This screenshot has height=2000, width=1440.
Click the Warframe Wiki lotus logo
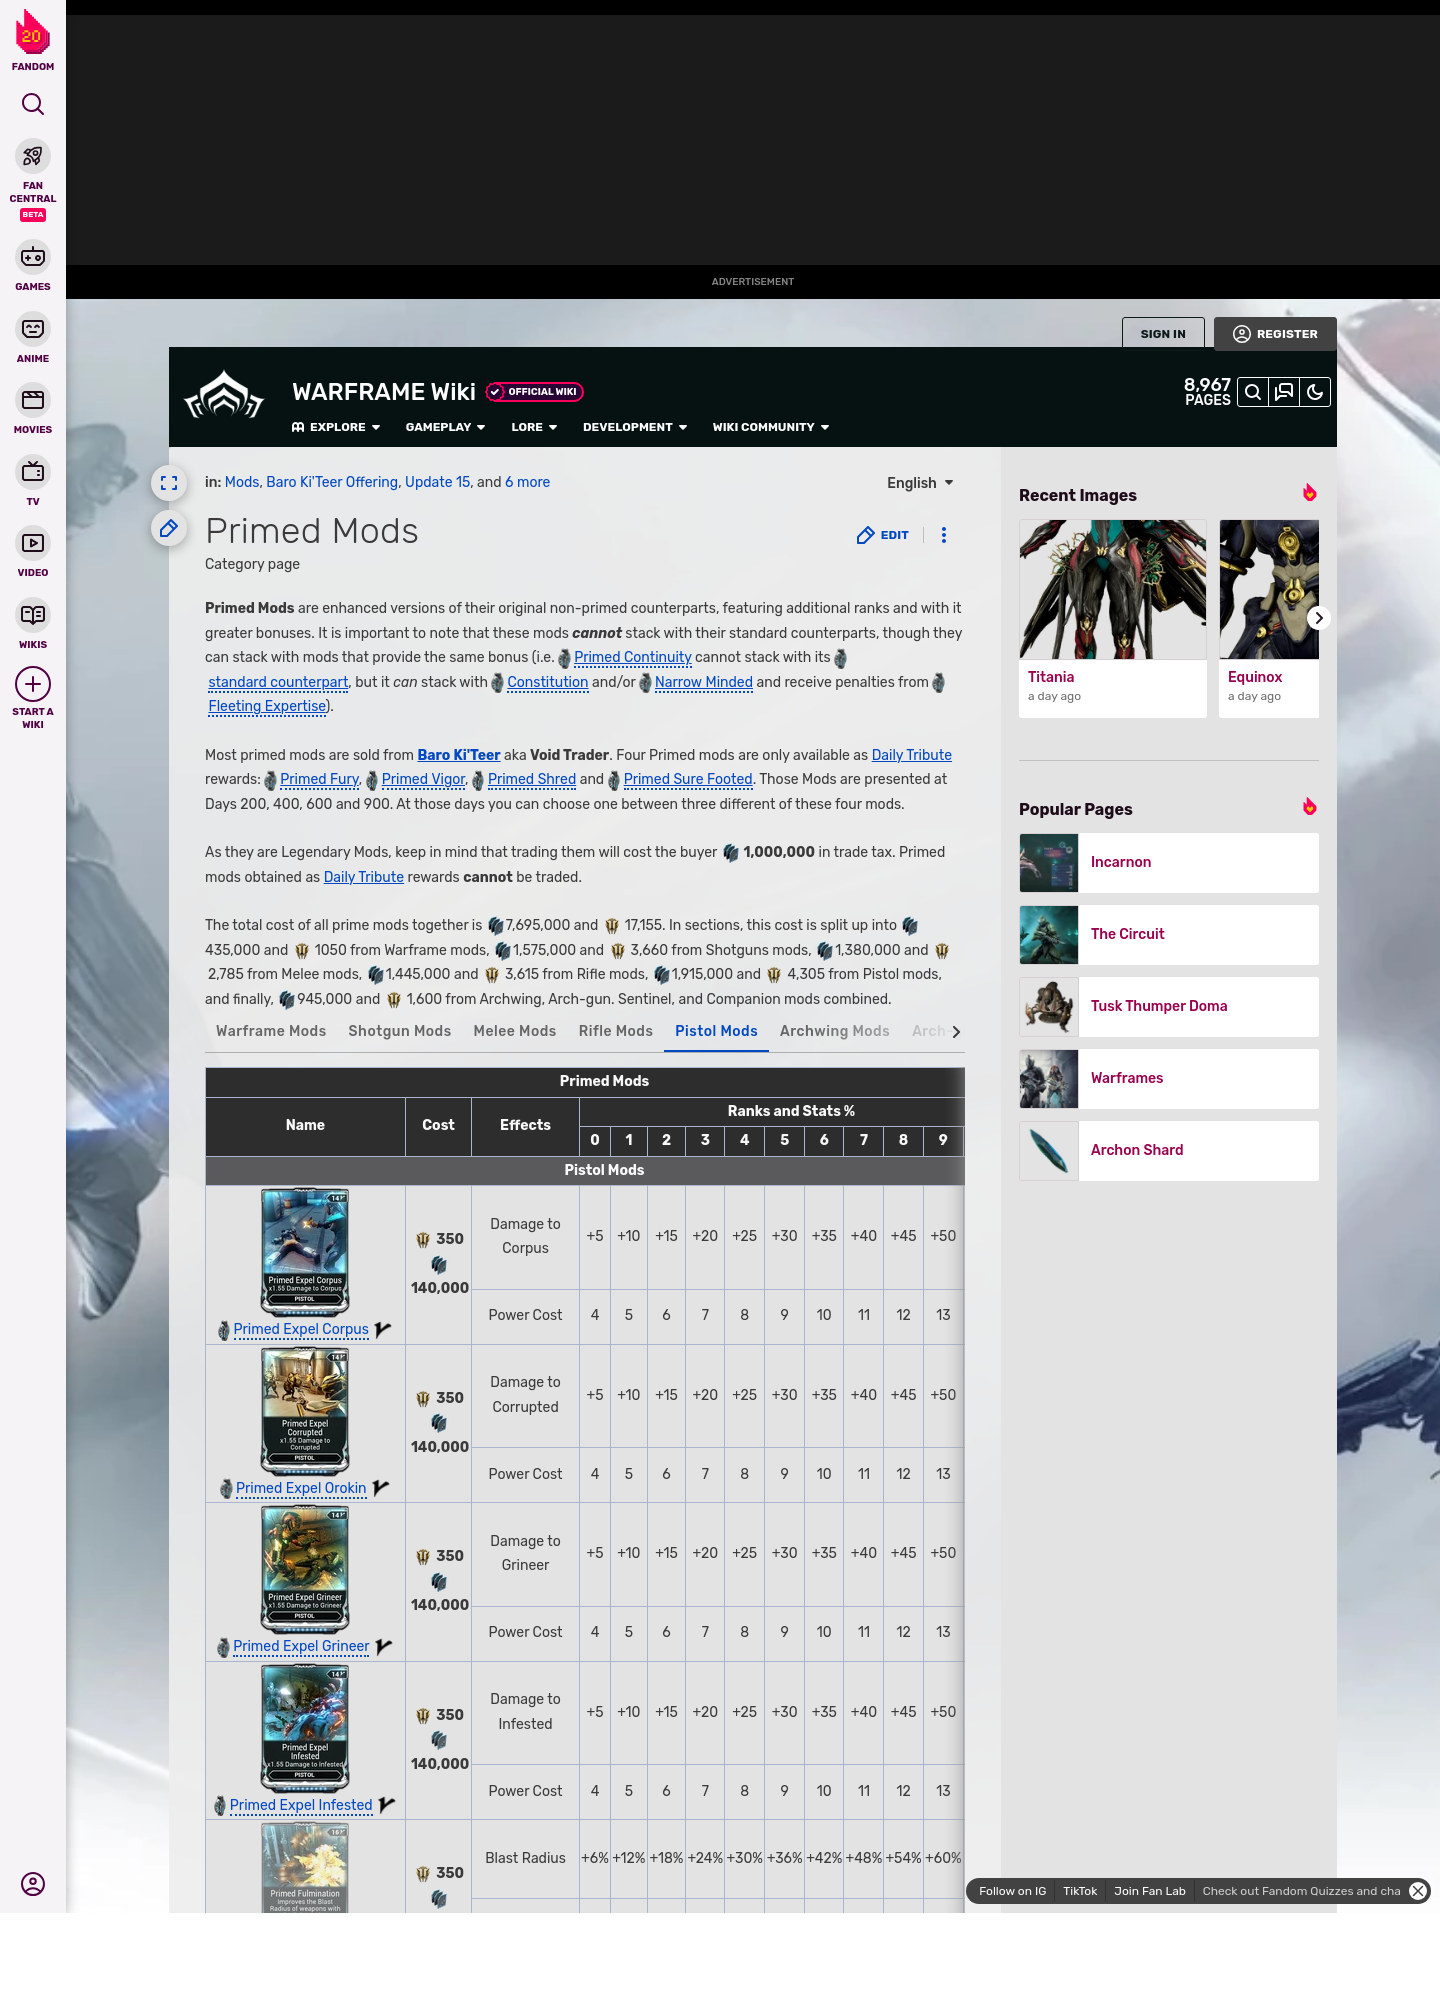click(224, 395)
